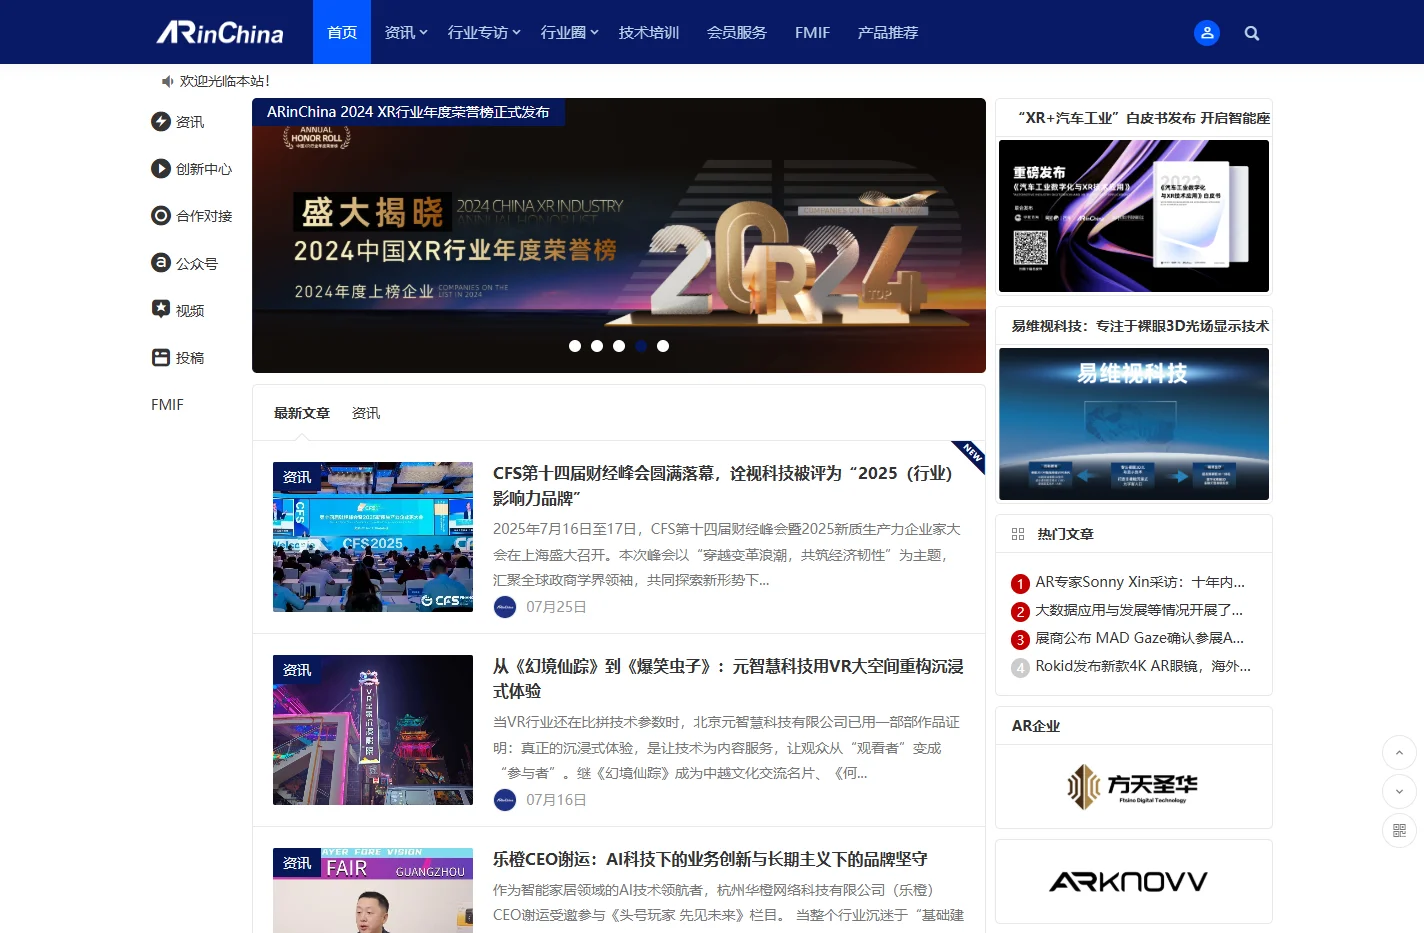Image resolution: width=1424 pixels, height=933 pixels.
Task: Click author avatar beside 07月25日
Action: click(x=505, y=607)
